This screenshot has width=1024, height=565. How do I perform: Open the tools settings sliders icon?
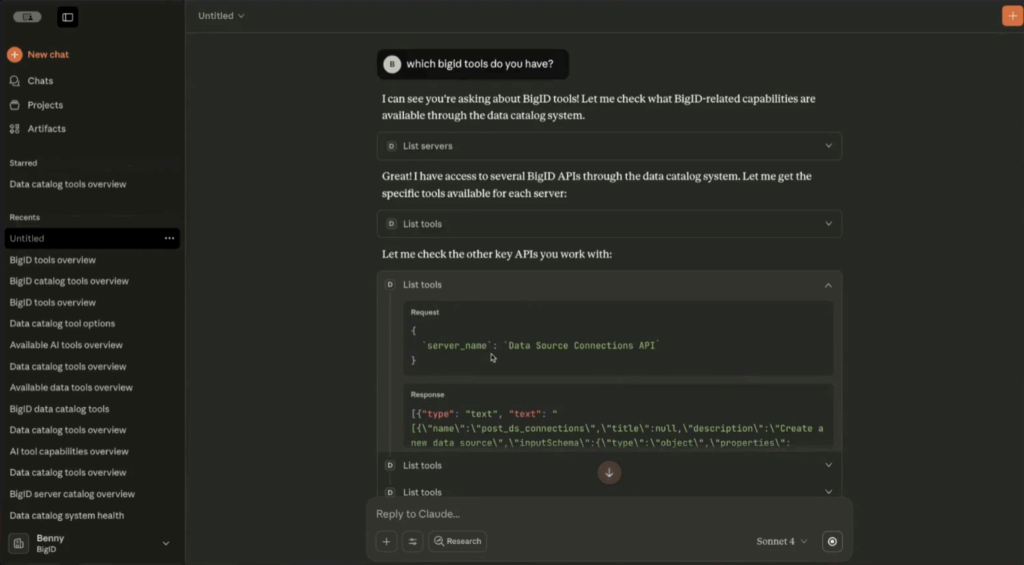pos(412,541)
